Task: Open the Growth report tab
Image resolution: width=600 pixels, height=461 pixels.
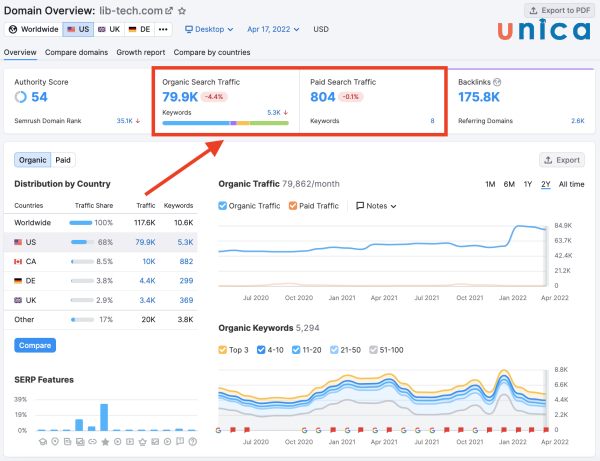Action: 141,52
